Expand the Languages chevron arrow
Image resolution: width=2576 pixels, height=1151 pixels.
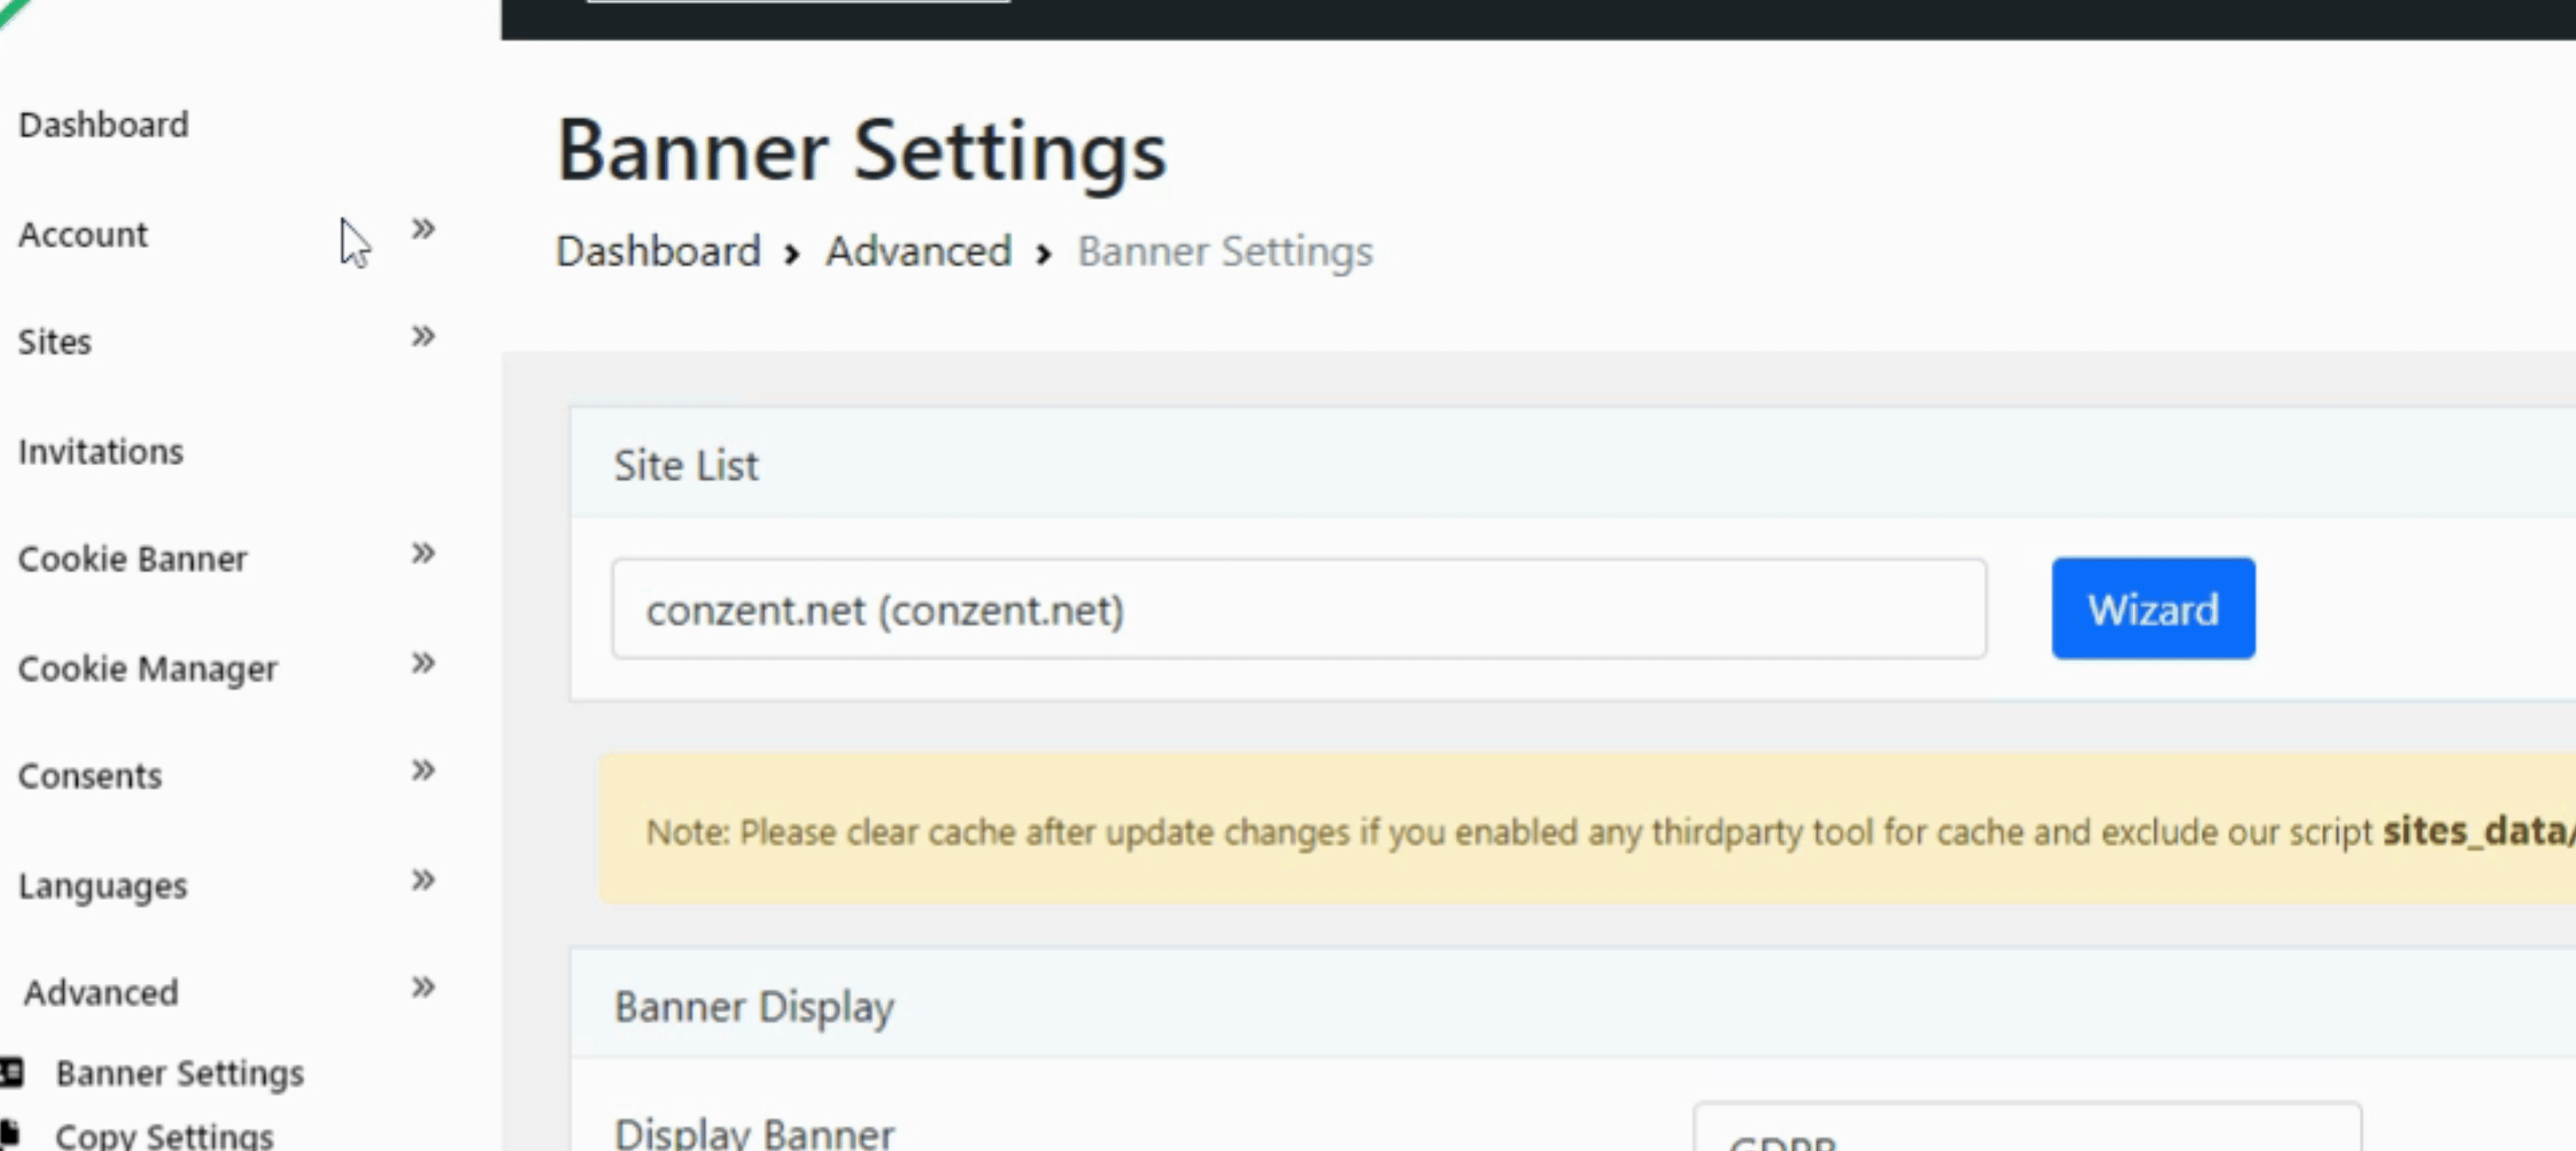423,880
